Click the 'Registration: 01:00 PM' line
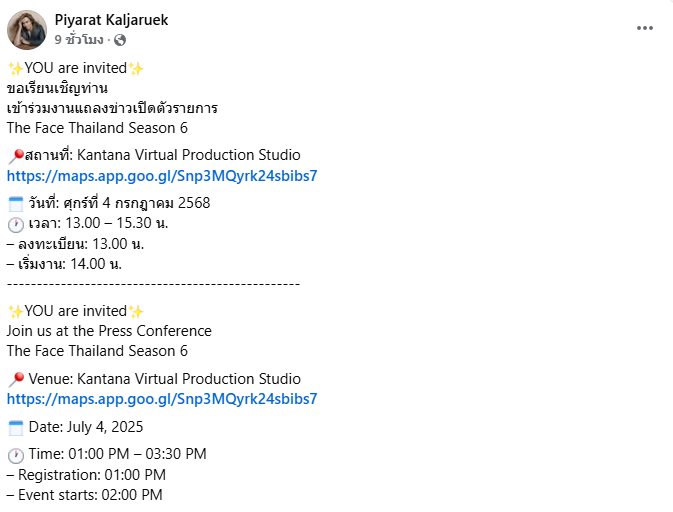673x512 pixels. coord(86,474)
